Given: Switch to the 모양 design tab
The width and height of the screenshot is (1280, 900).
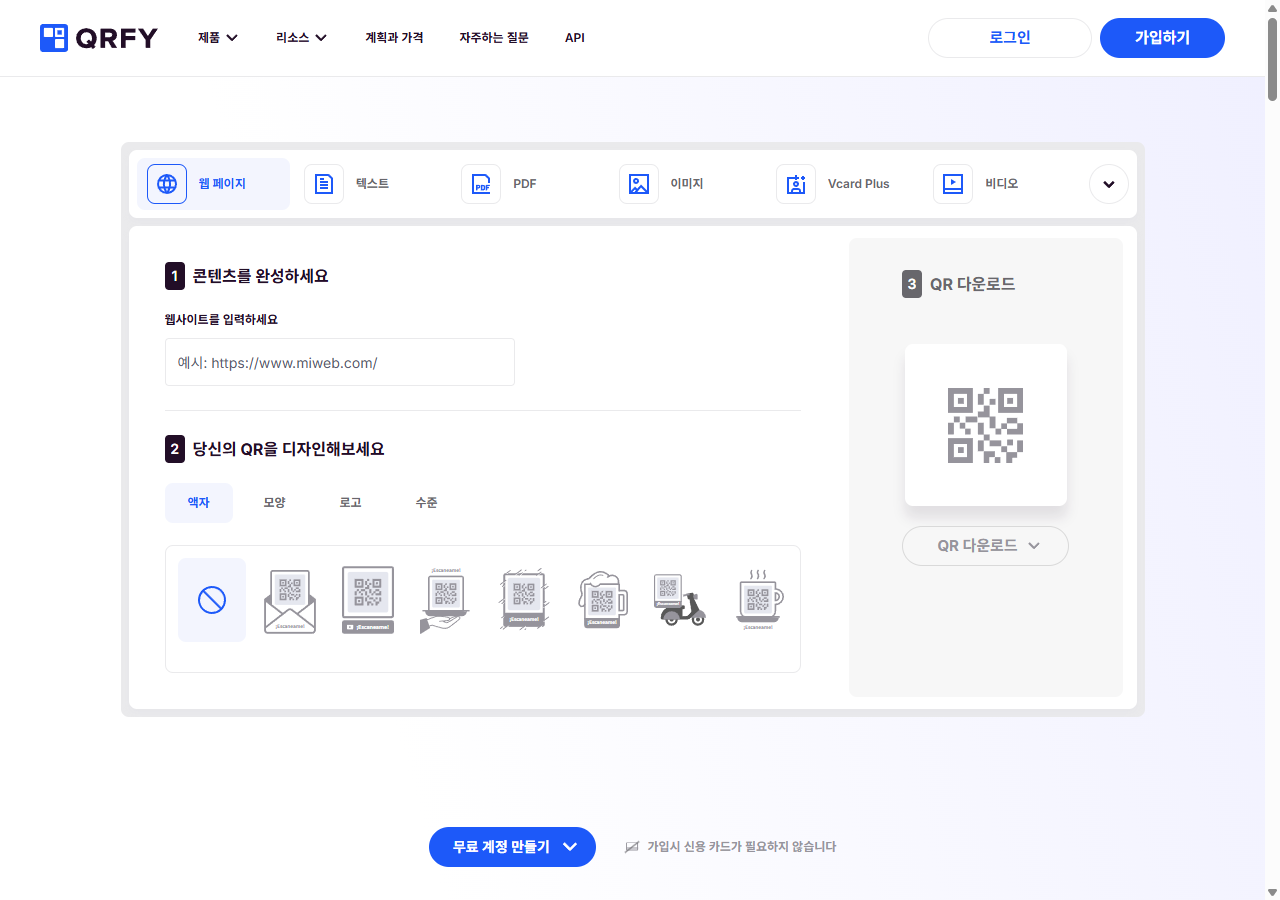Looking at the screenshot, I should [274, 502].
